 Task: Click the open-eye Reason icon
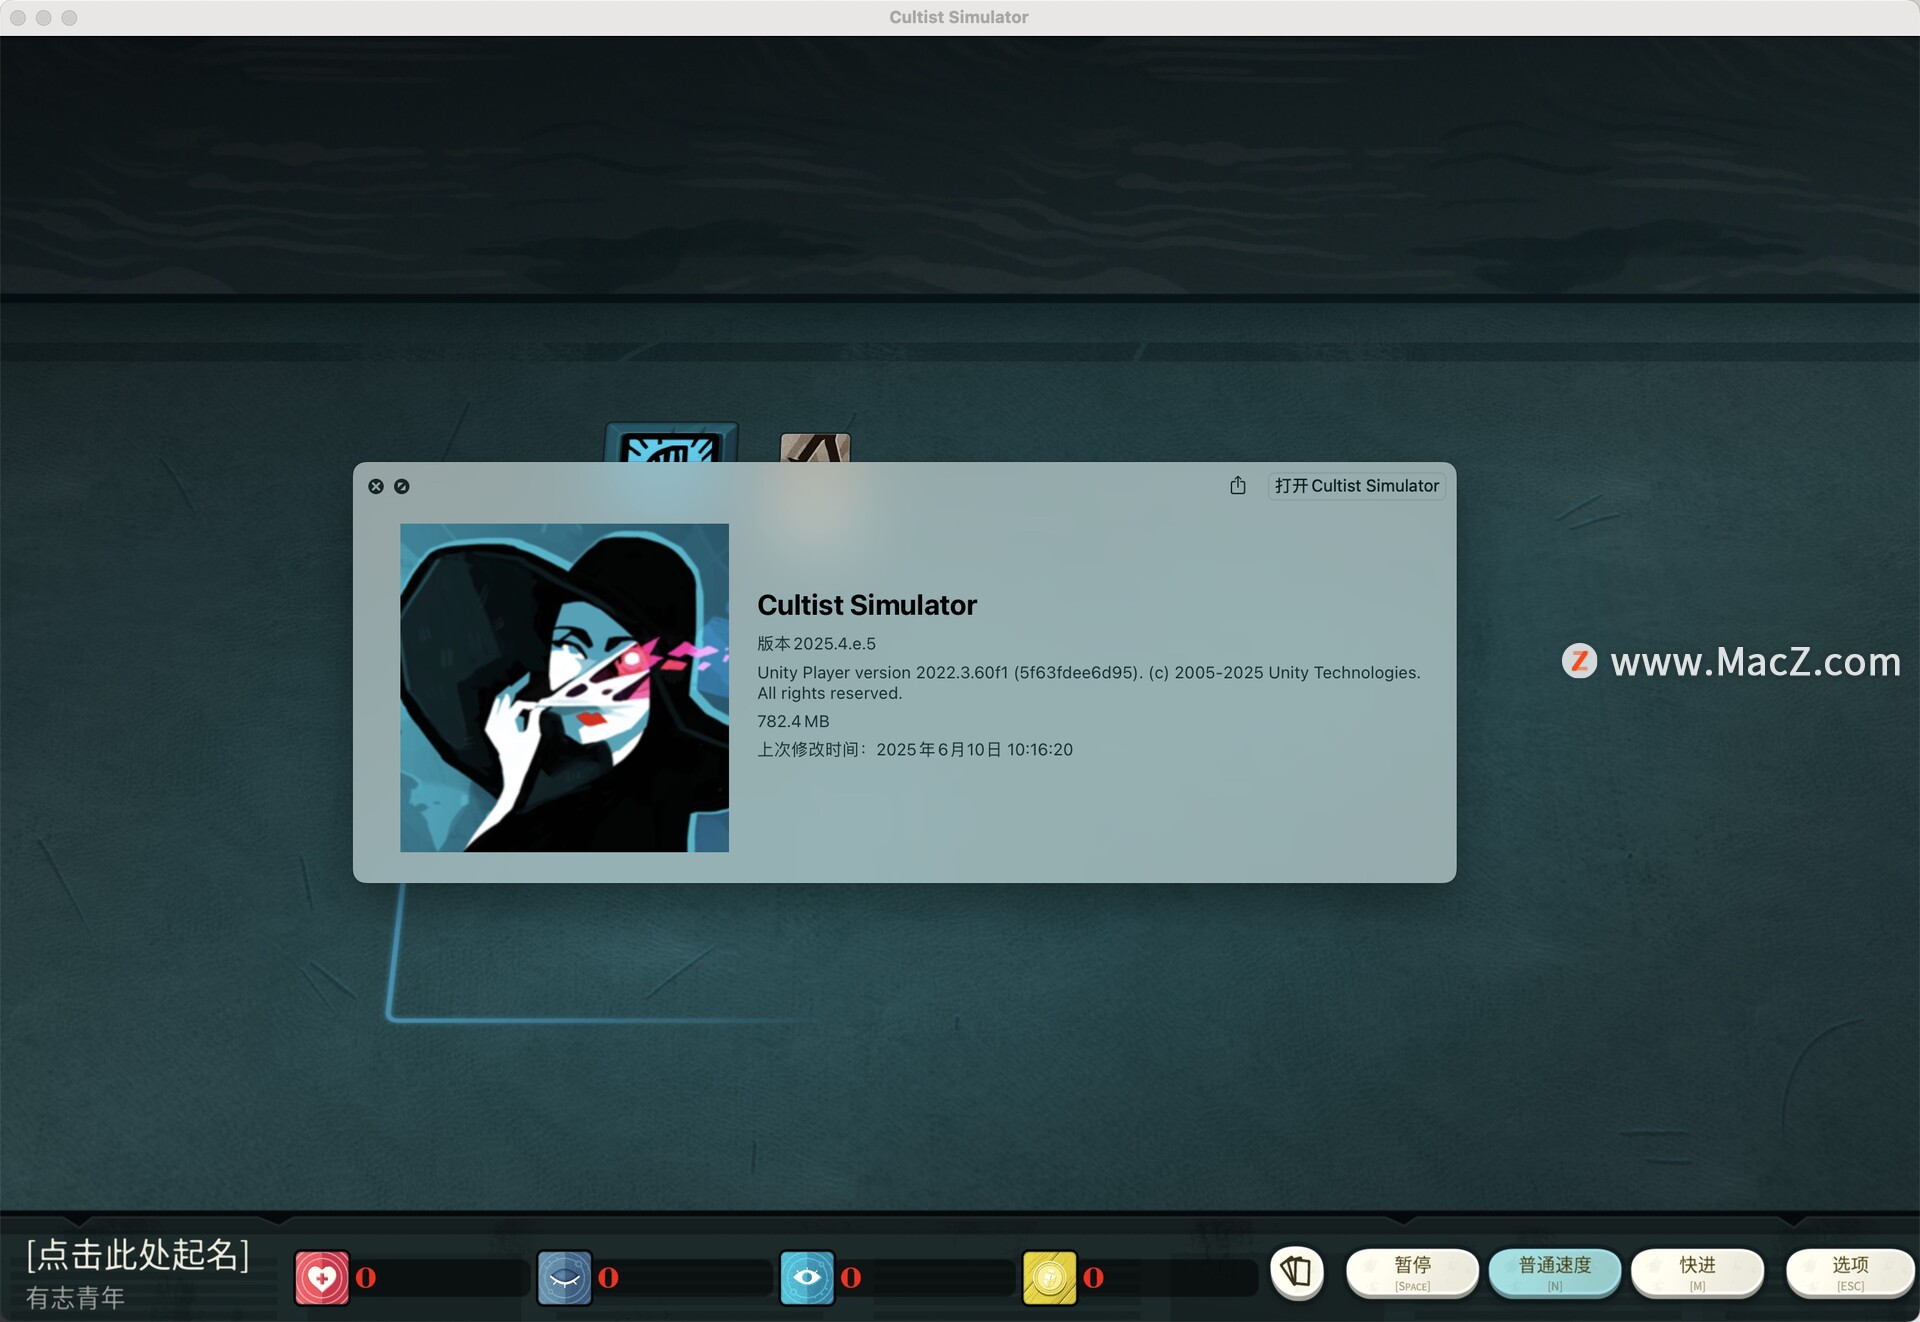(x=807, y=1277)
